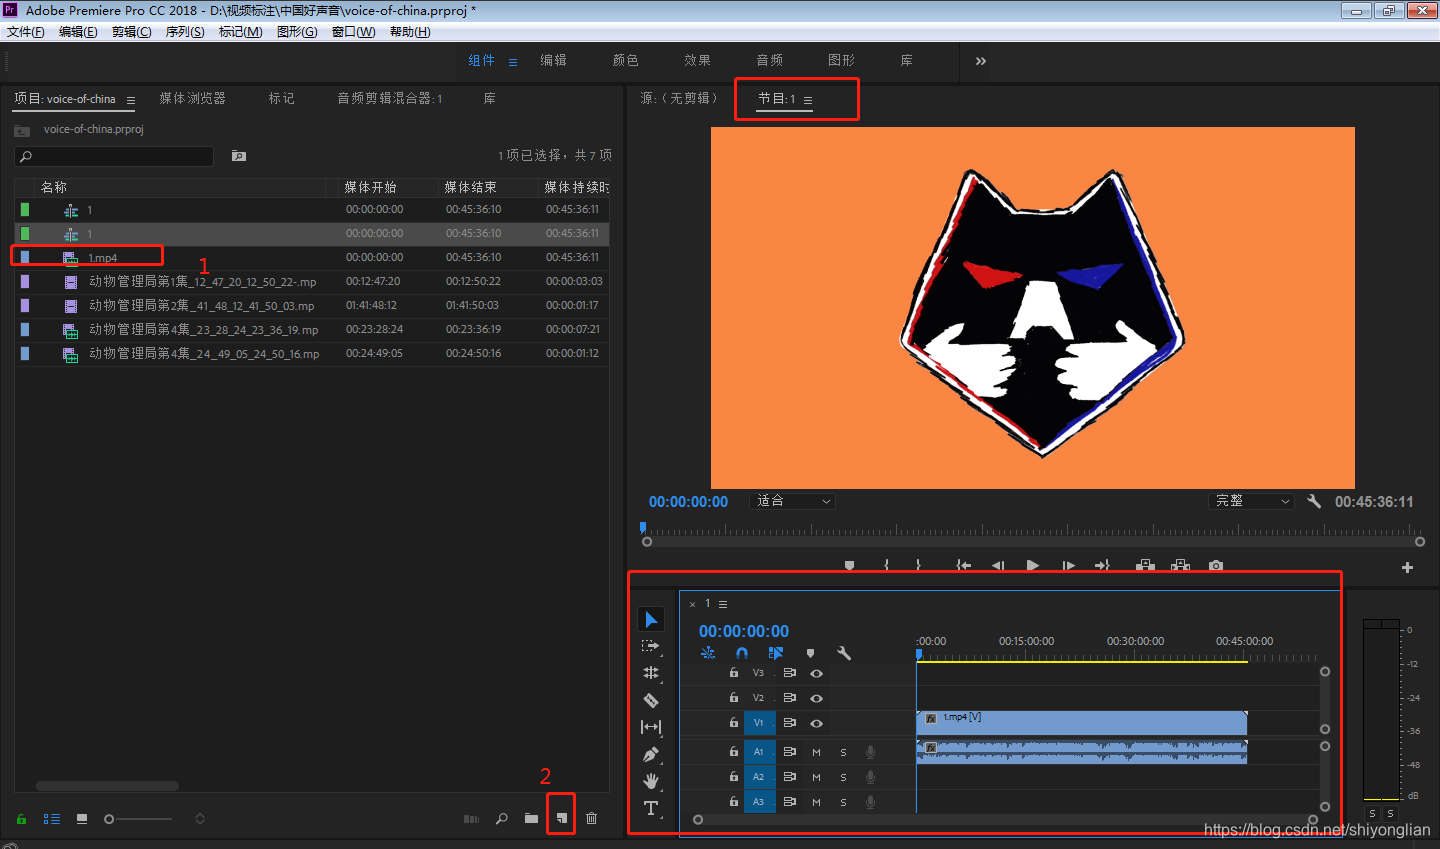Open the Button Editor plus icon
Viewport: 1440px width, 849px height.
click(1407, 567)
